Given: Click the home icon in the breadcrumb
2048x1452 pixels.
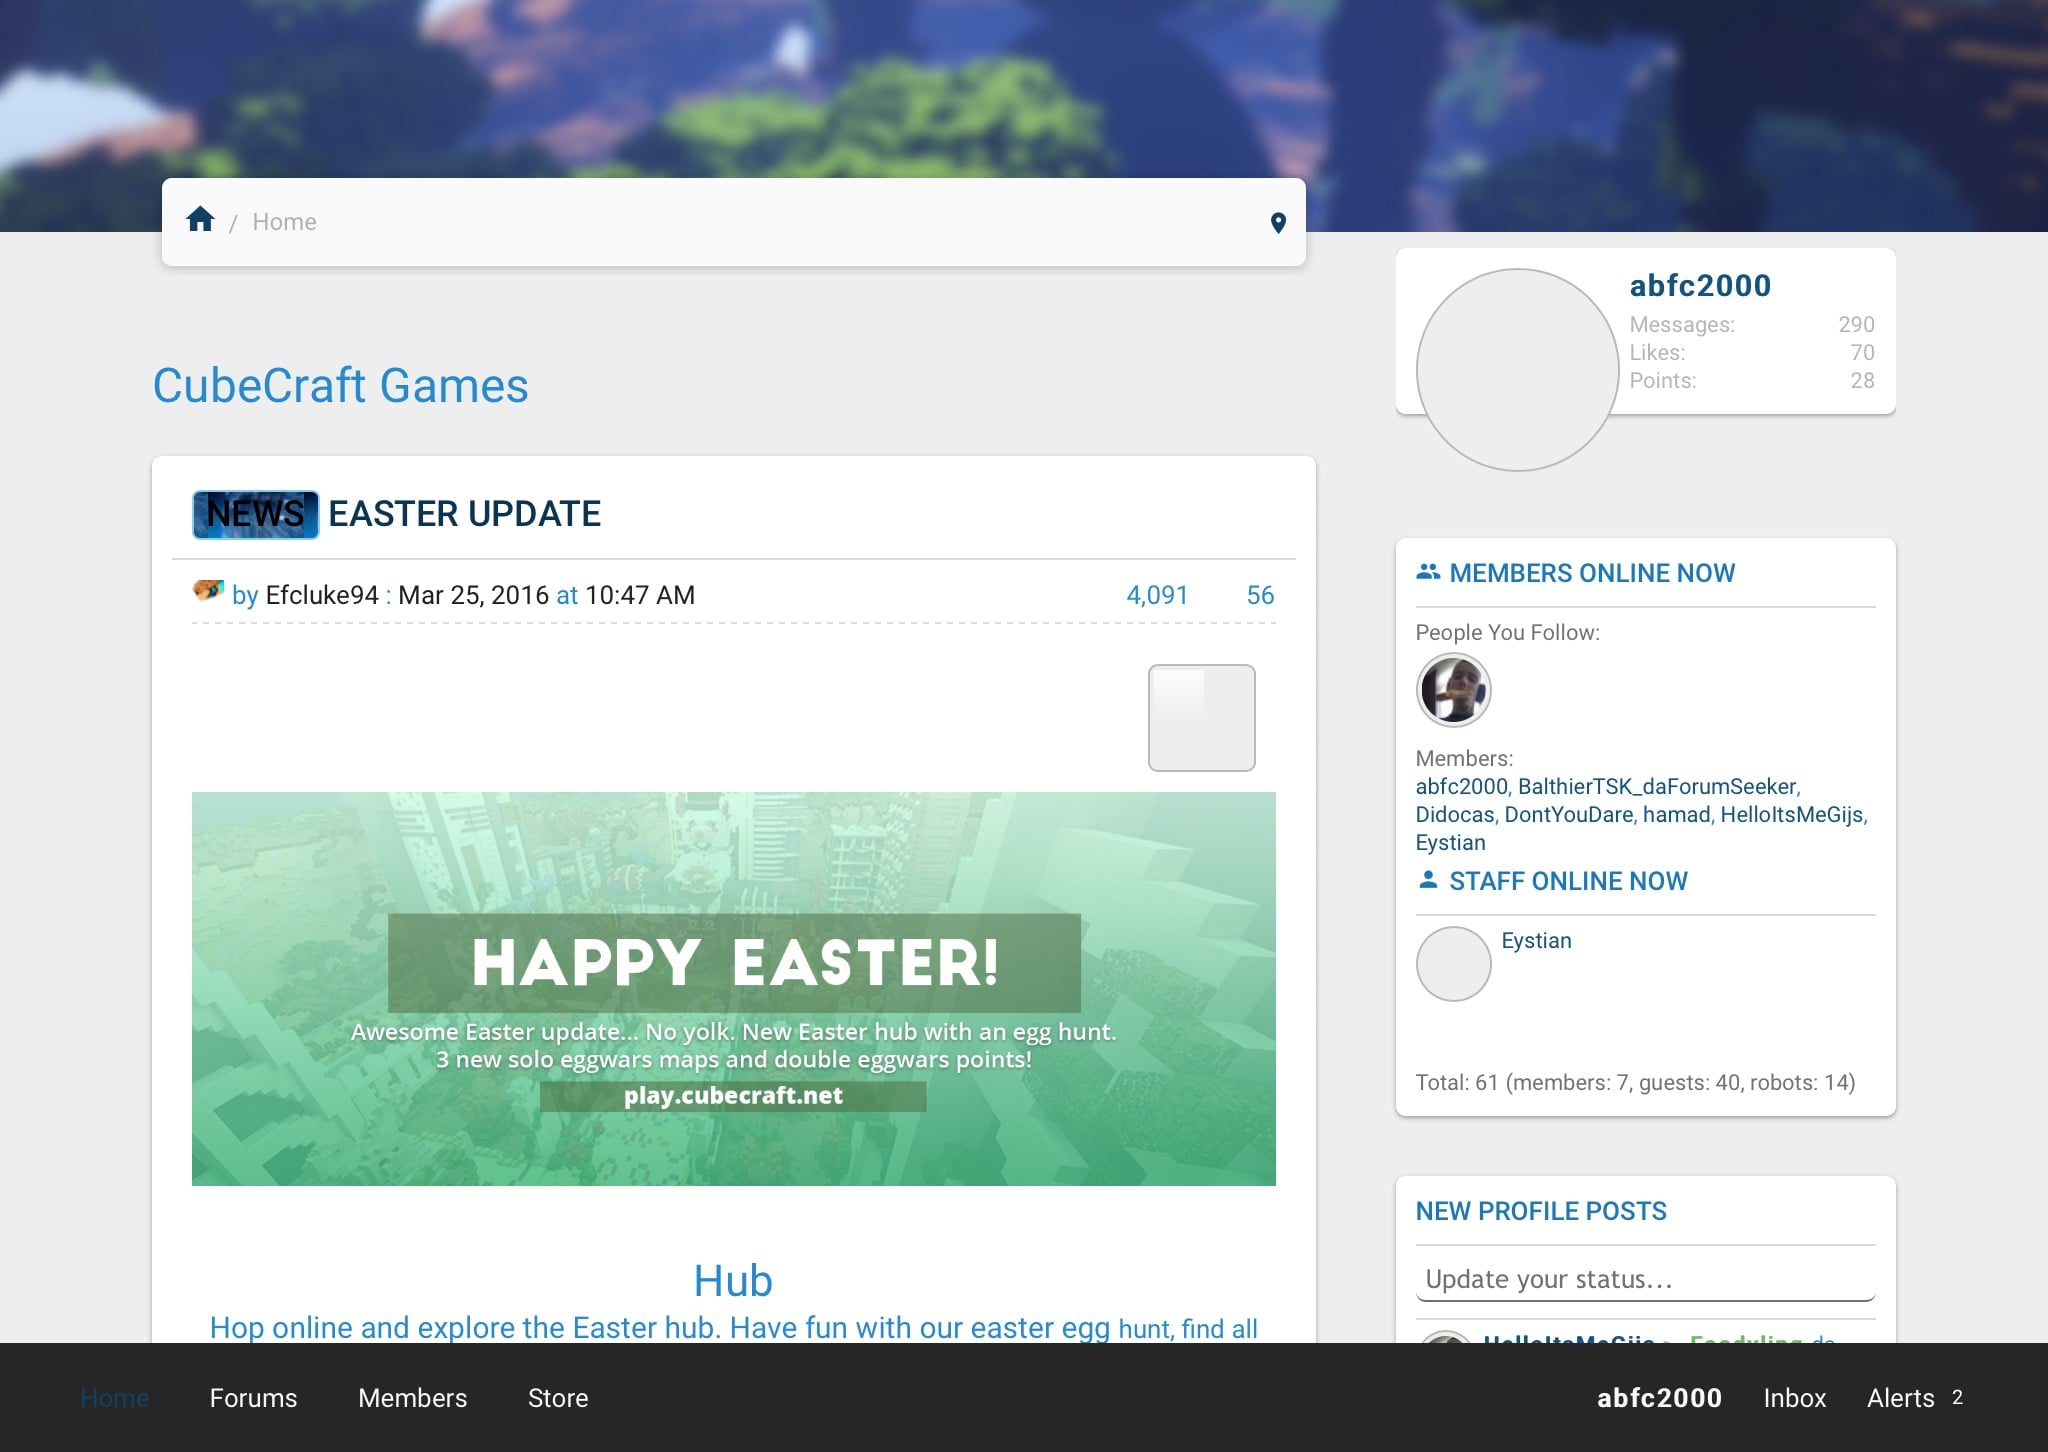Looking at the screenshot, I should coord(200,220).
